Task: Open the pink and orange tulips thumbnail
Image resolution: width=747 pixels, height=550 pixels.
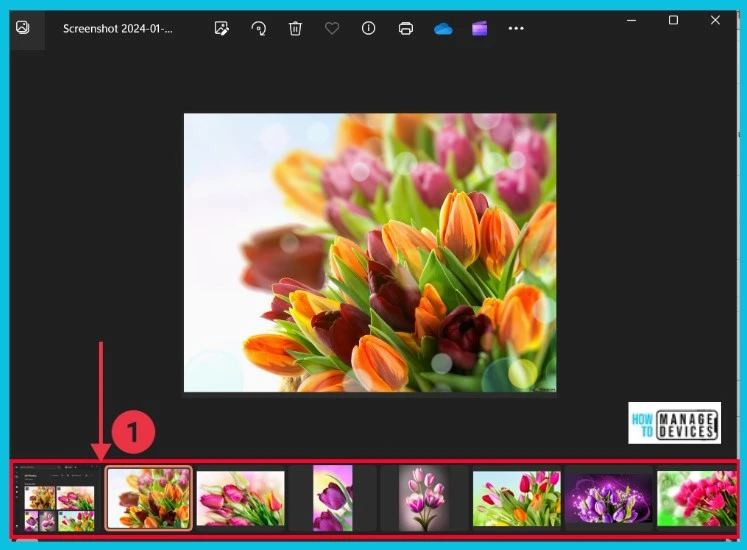Action: (x=516, y=498)
